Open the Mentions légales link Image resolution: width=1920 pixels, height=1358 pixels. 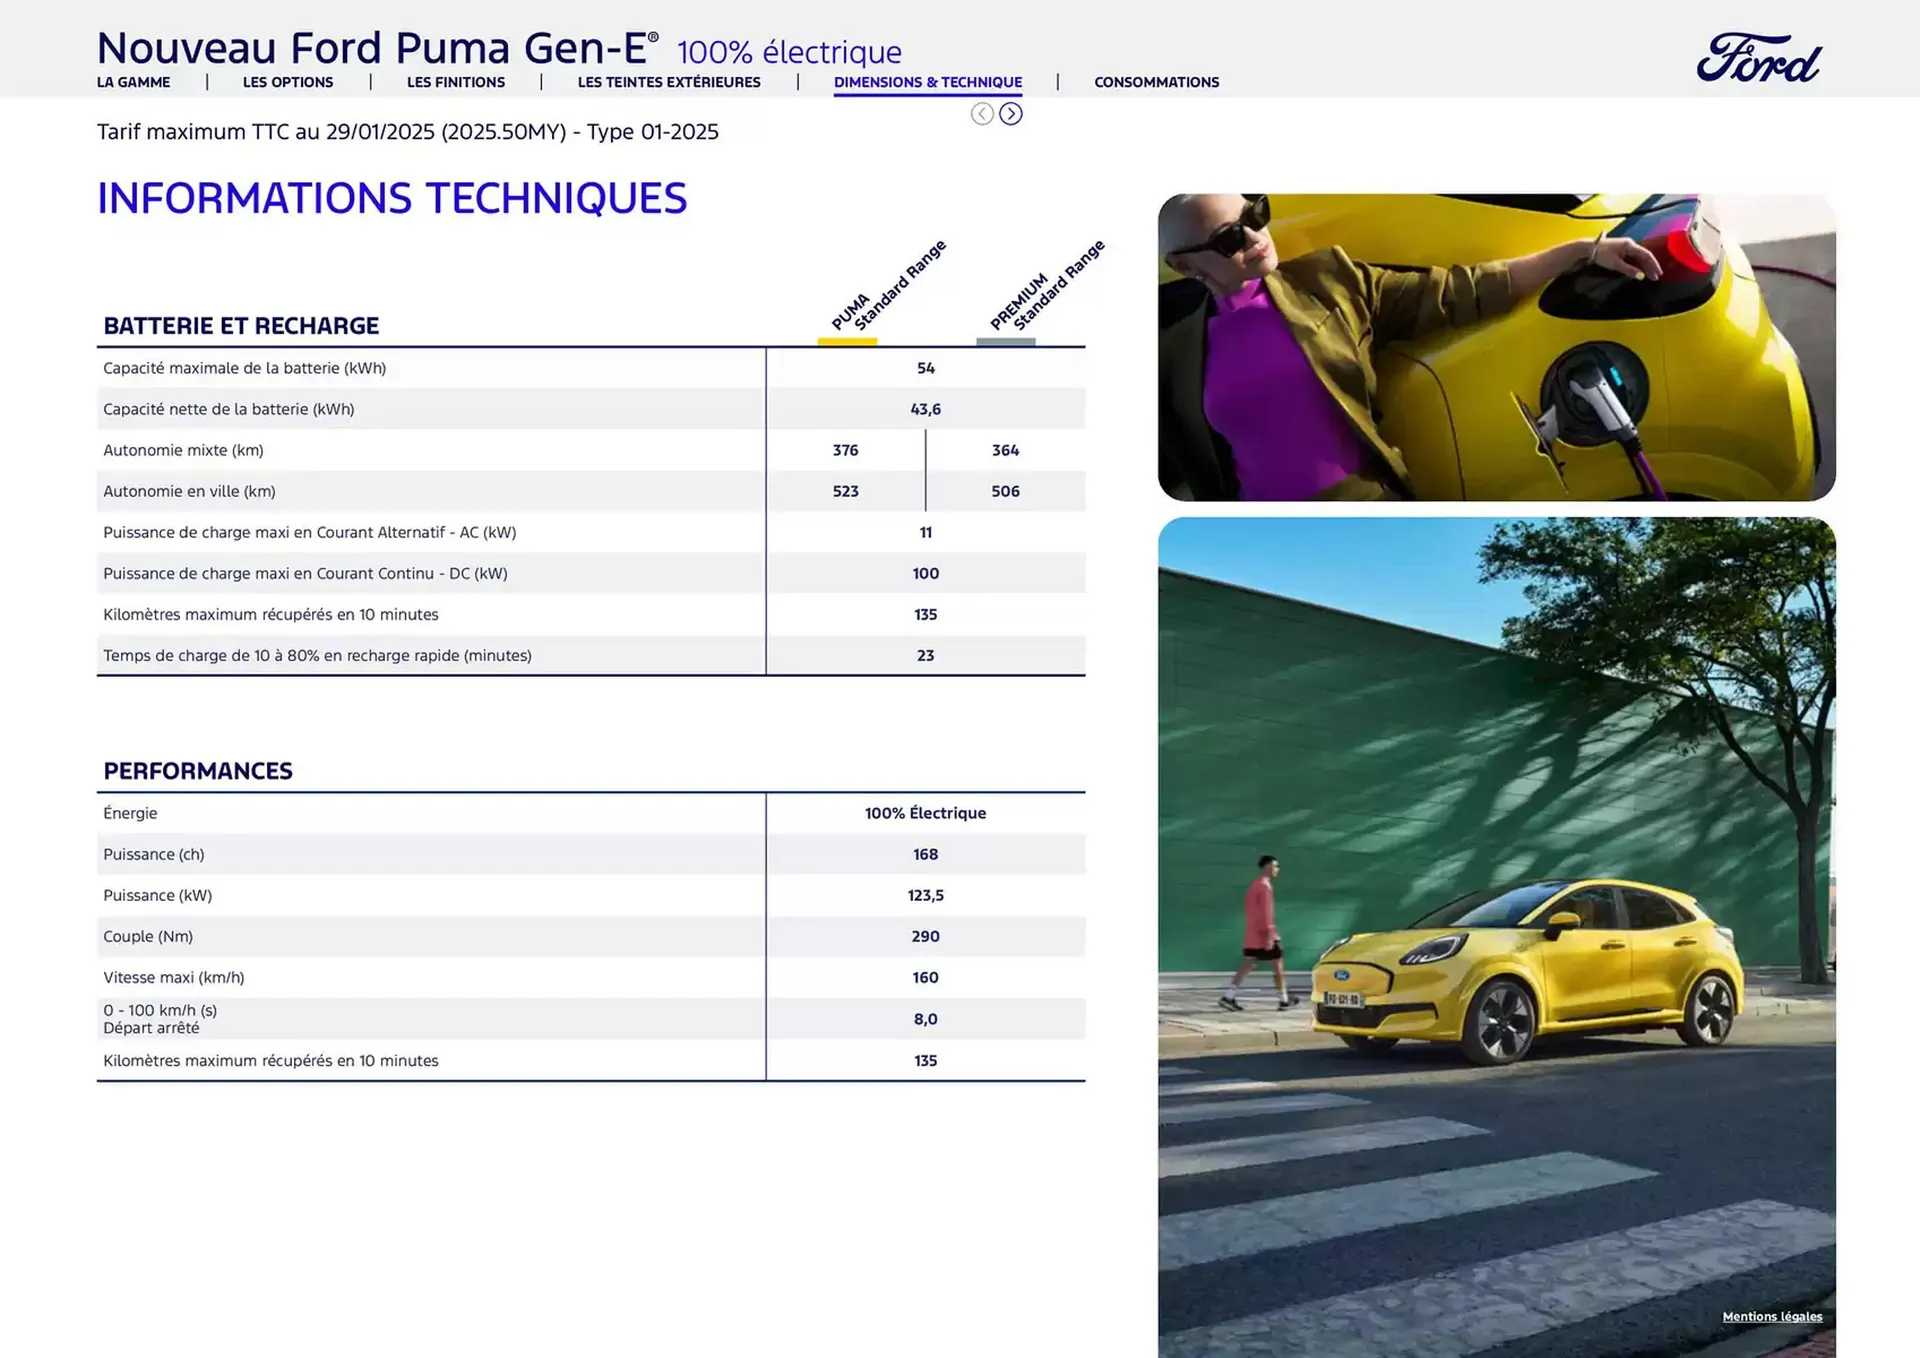[1771, 1316]
